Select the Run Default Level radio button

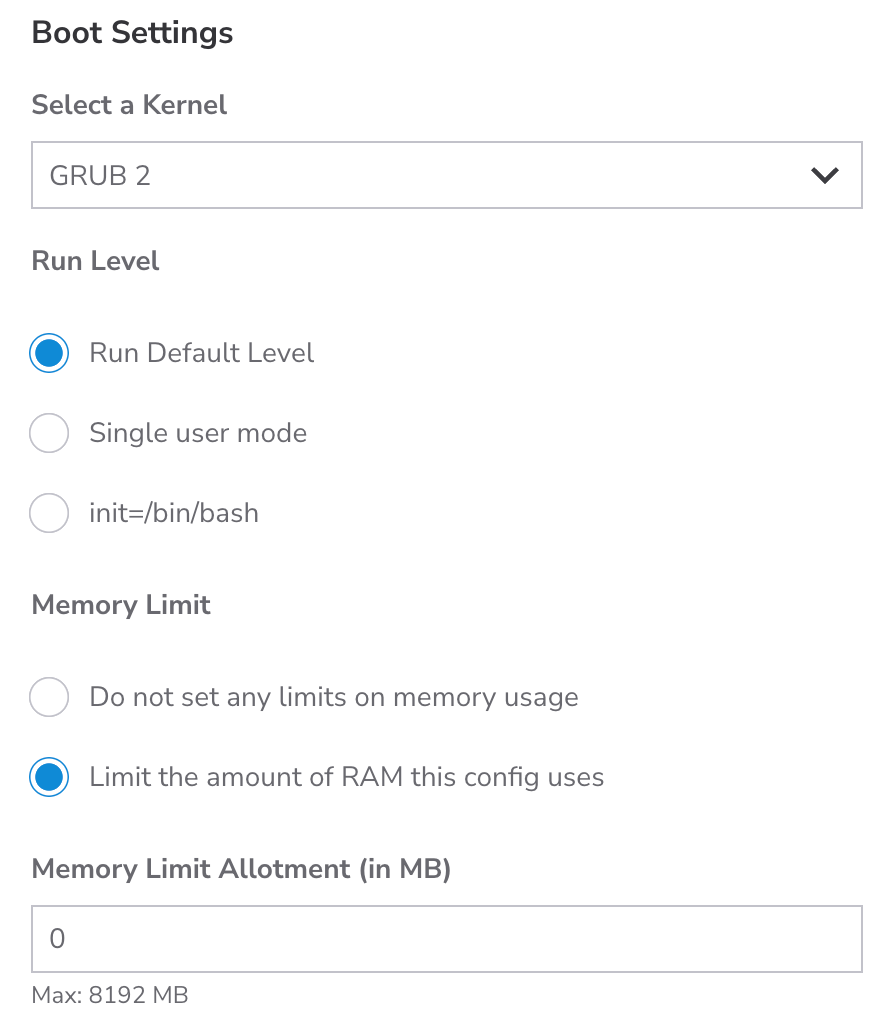(49, 353)
